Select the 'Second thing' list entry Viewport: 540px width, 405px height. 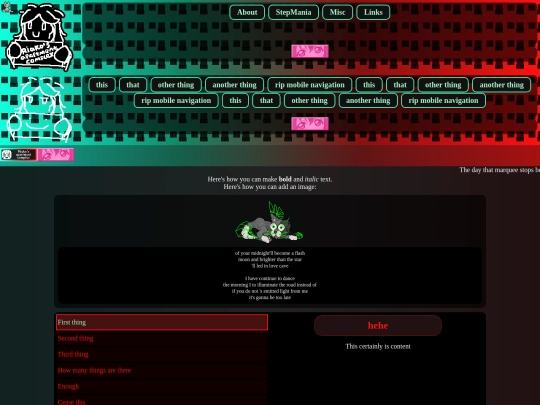[x=162, y=338]
